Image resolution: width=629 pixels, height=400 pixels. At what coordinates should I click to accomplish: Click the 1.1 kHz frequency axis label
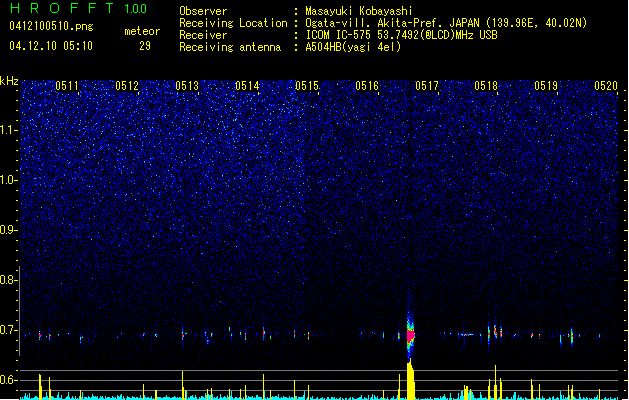(9, 130)
